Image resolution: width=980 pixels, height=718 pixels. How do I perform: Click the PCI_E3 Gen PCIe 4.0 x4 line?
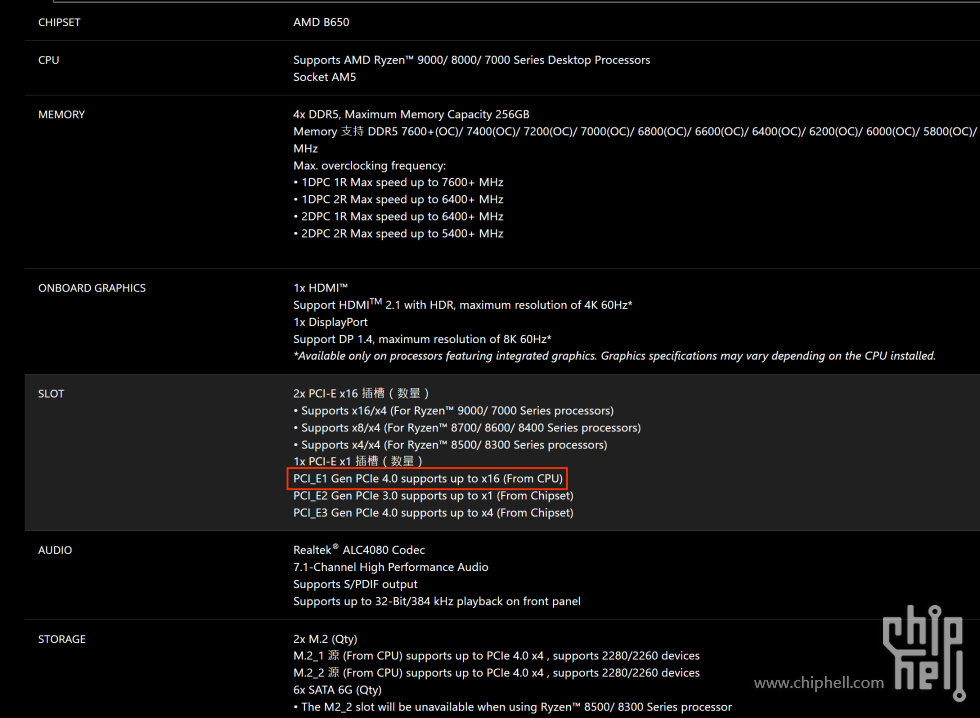click(x=433, y=512)
